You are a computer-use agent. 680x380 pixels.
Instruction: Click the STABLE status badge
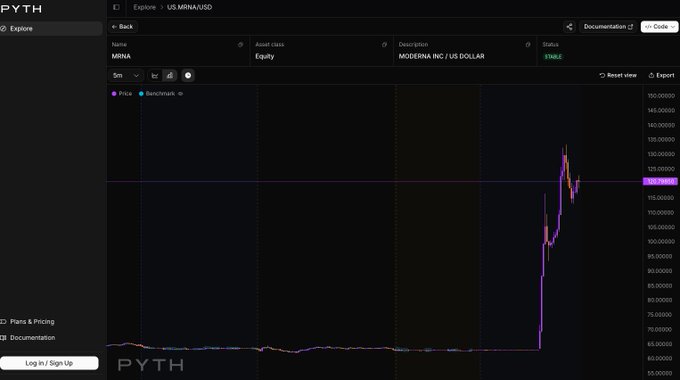[x=553, y=57]
